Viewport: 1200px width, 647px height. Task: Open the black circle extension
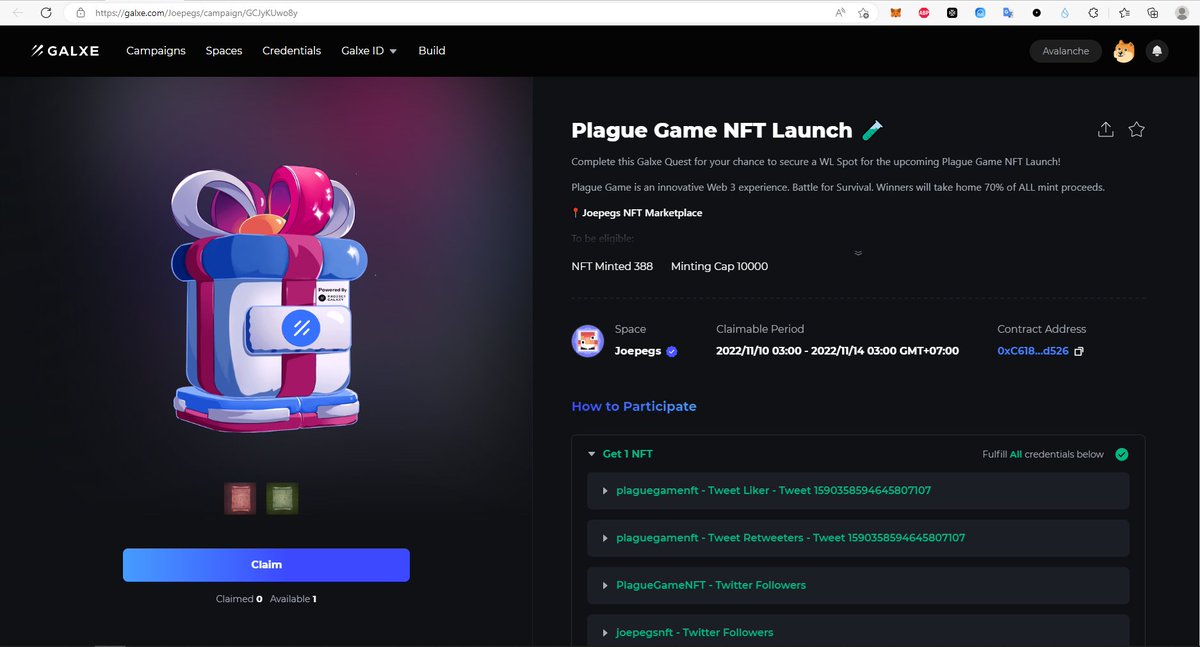pos(1036,13)
